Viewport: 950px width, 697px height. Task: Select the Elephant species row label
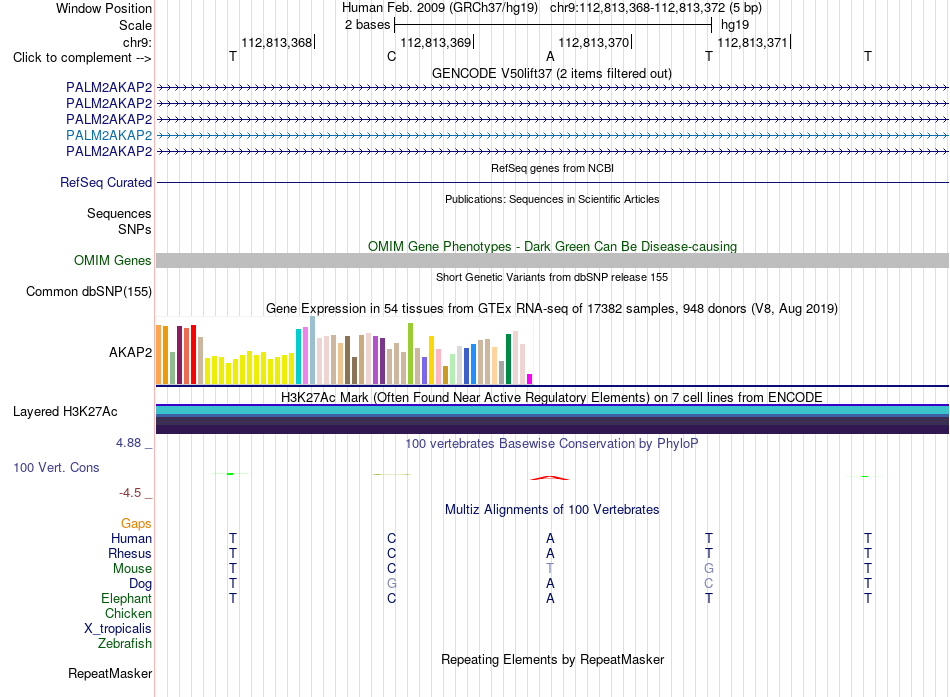click(126, 598)
